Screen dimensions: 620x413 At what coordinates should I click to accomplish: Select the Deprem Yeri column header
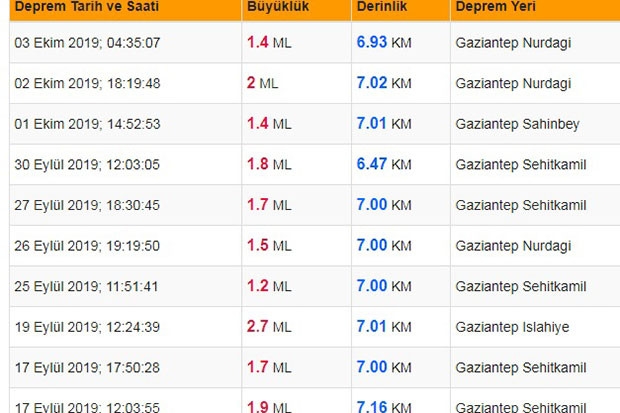495,7
